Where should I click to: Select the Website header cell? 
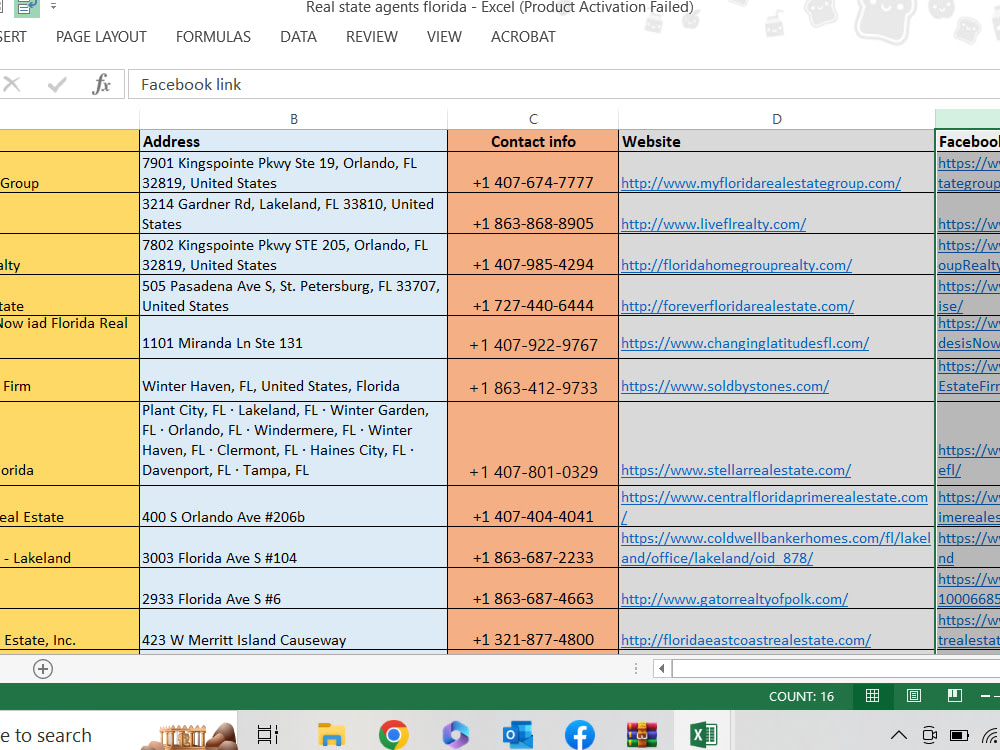[x=777, y=141]
